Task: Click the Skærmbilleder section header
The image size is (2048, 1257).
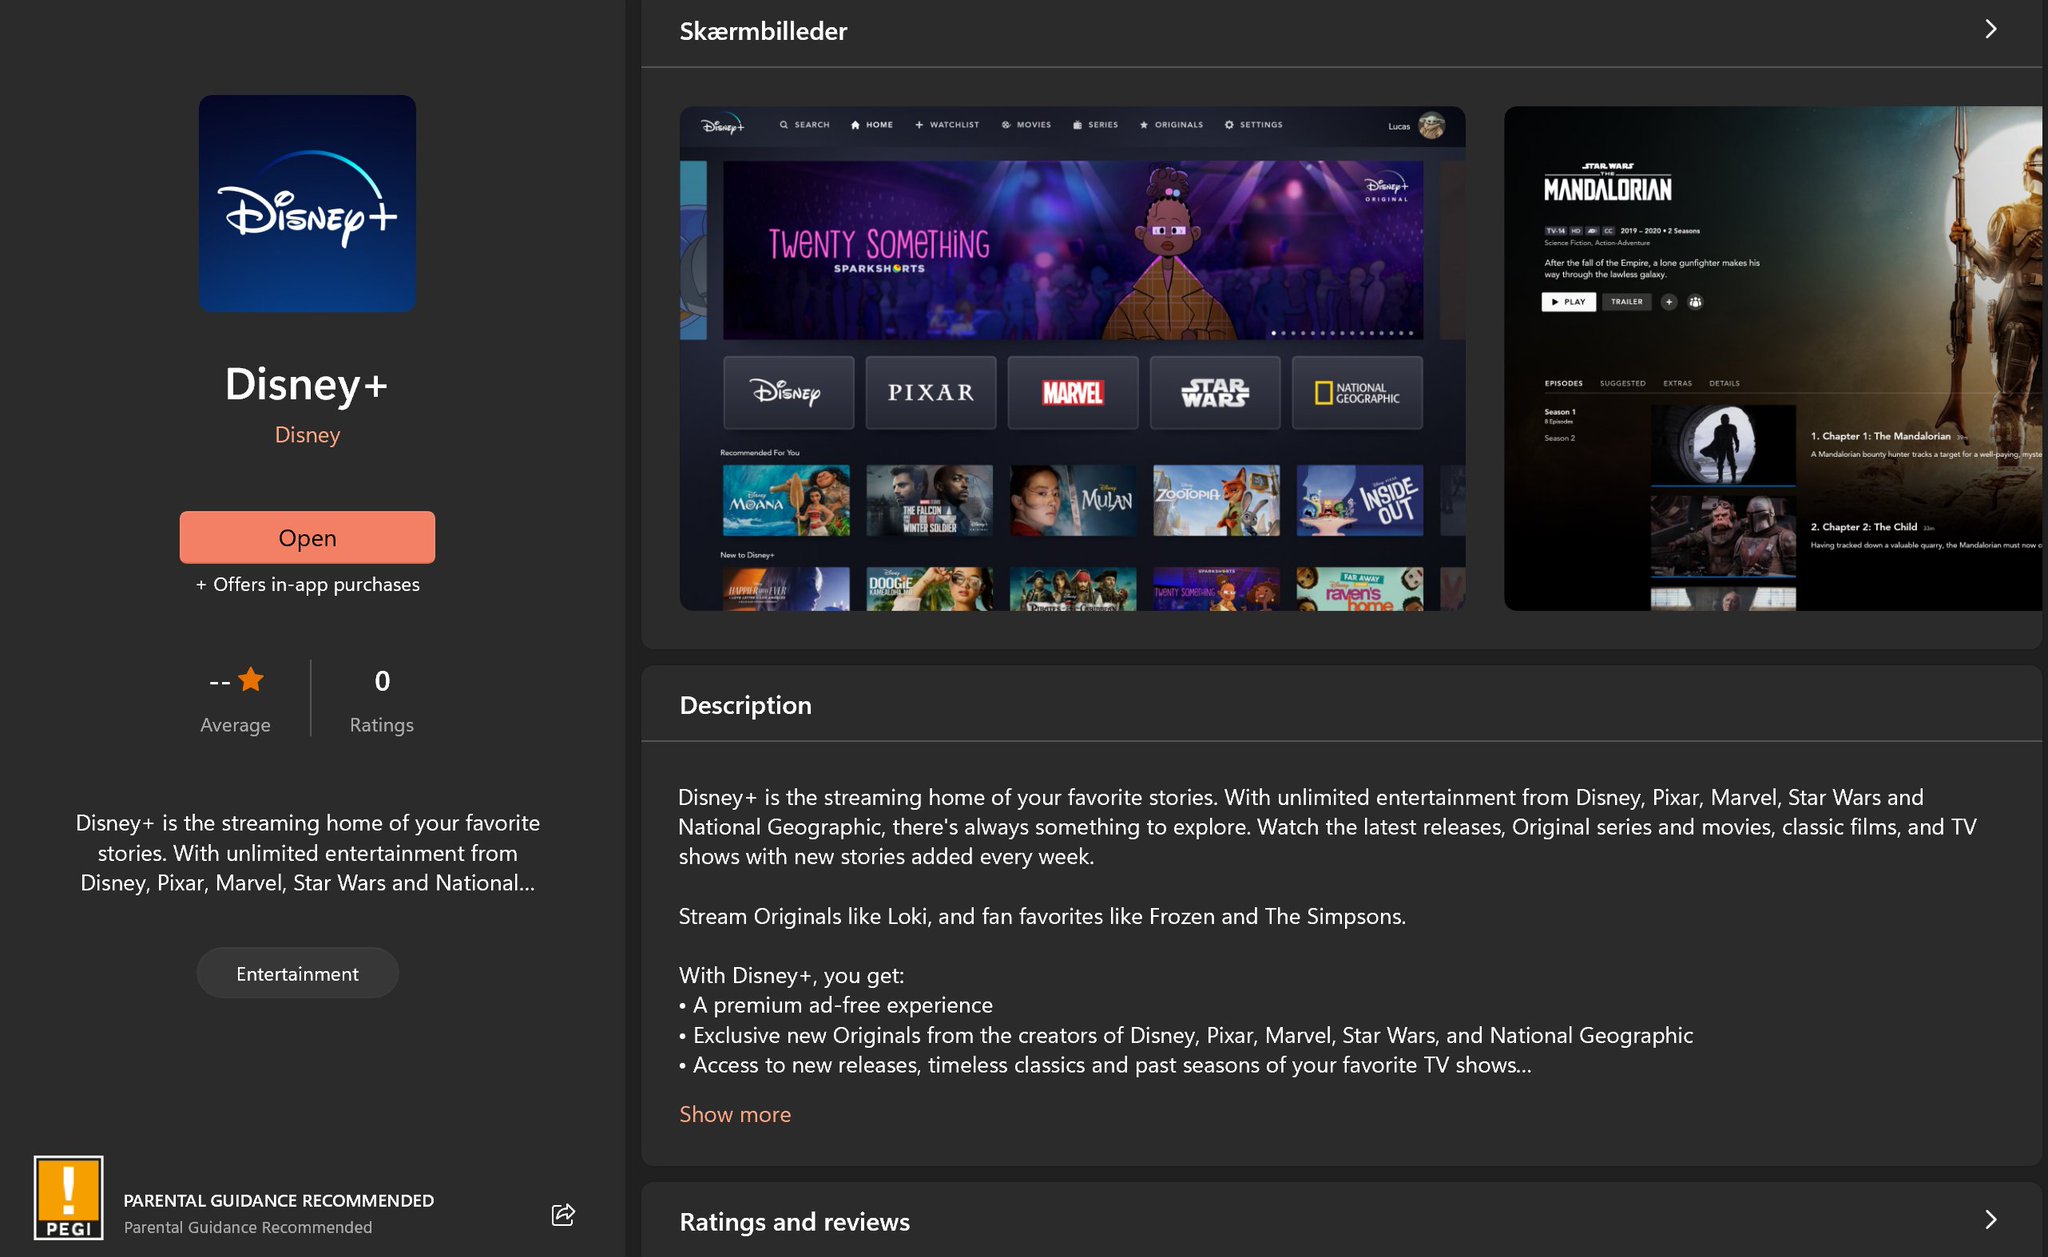Action: [x=763, y=31]
